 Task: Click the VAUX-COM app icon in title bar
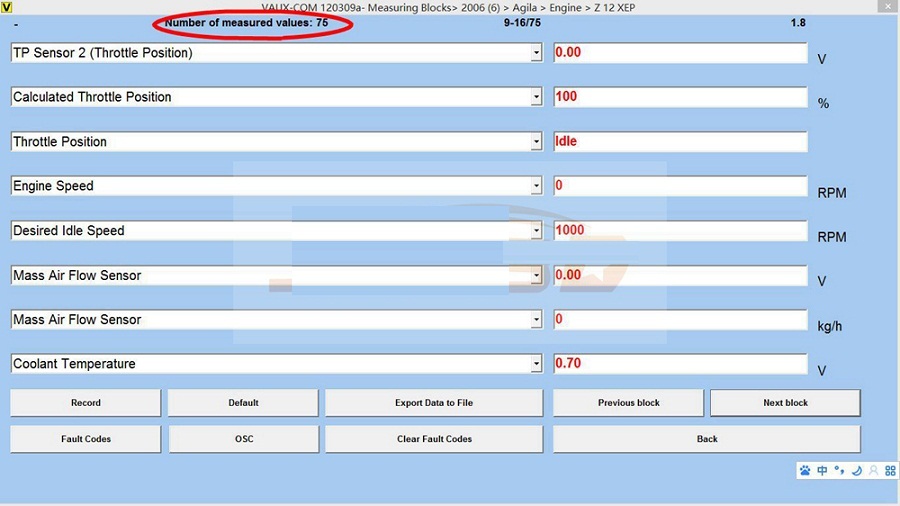[x=7, y=7]
